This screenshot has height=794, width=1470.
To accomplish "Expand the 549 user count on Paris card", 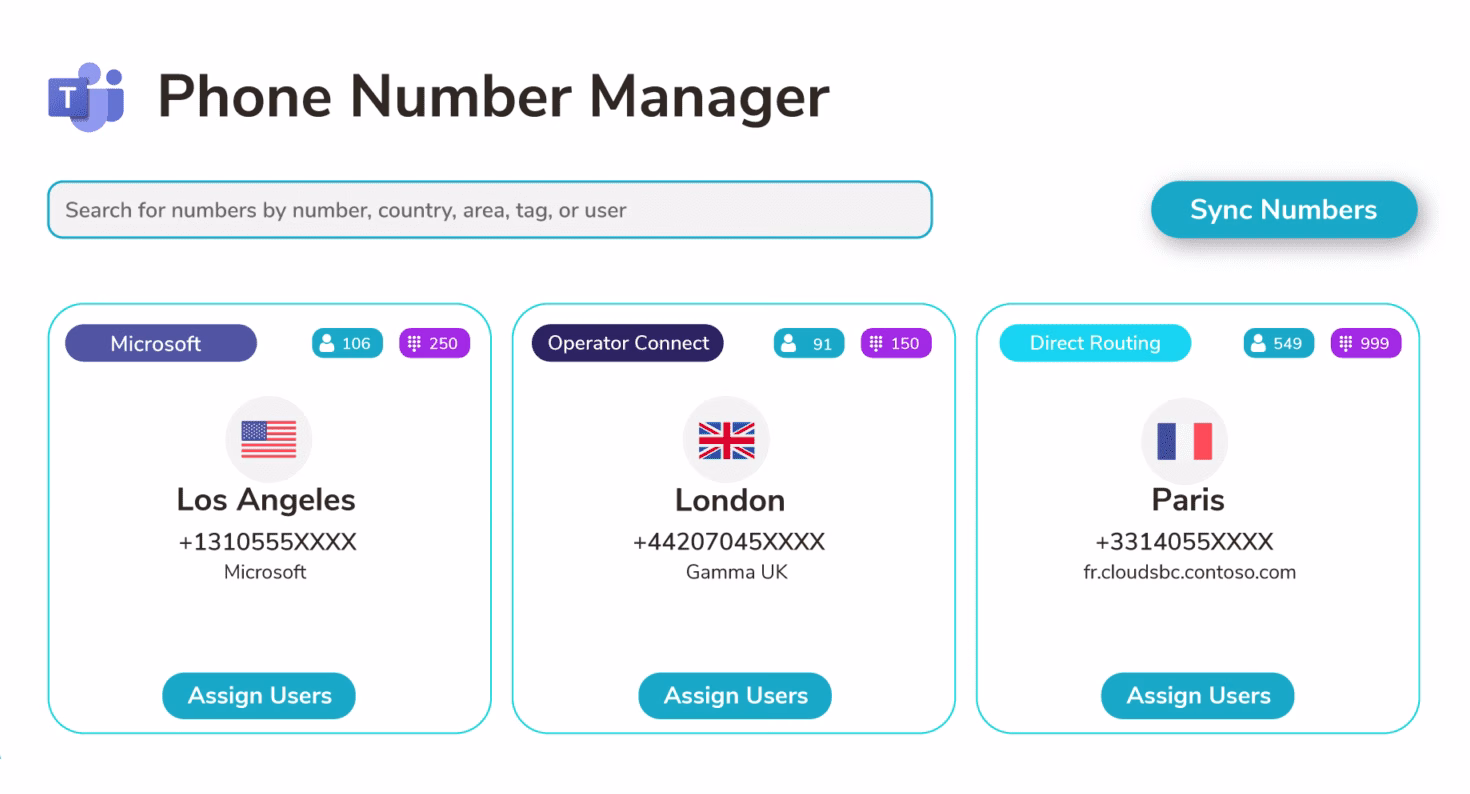I will [x=1277, y=343].
